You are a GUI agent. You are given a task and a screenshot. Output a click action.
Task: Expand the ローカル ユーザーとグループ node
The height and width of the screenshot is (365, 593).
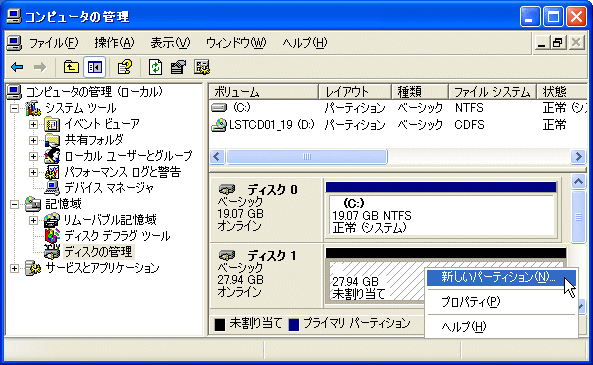coord(33,156)
